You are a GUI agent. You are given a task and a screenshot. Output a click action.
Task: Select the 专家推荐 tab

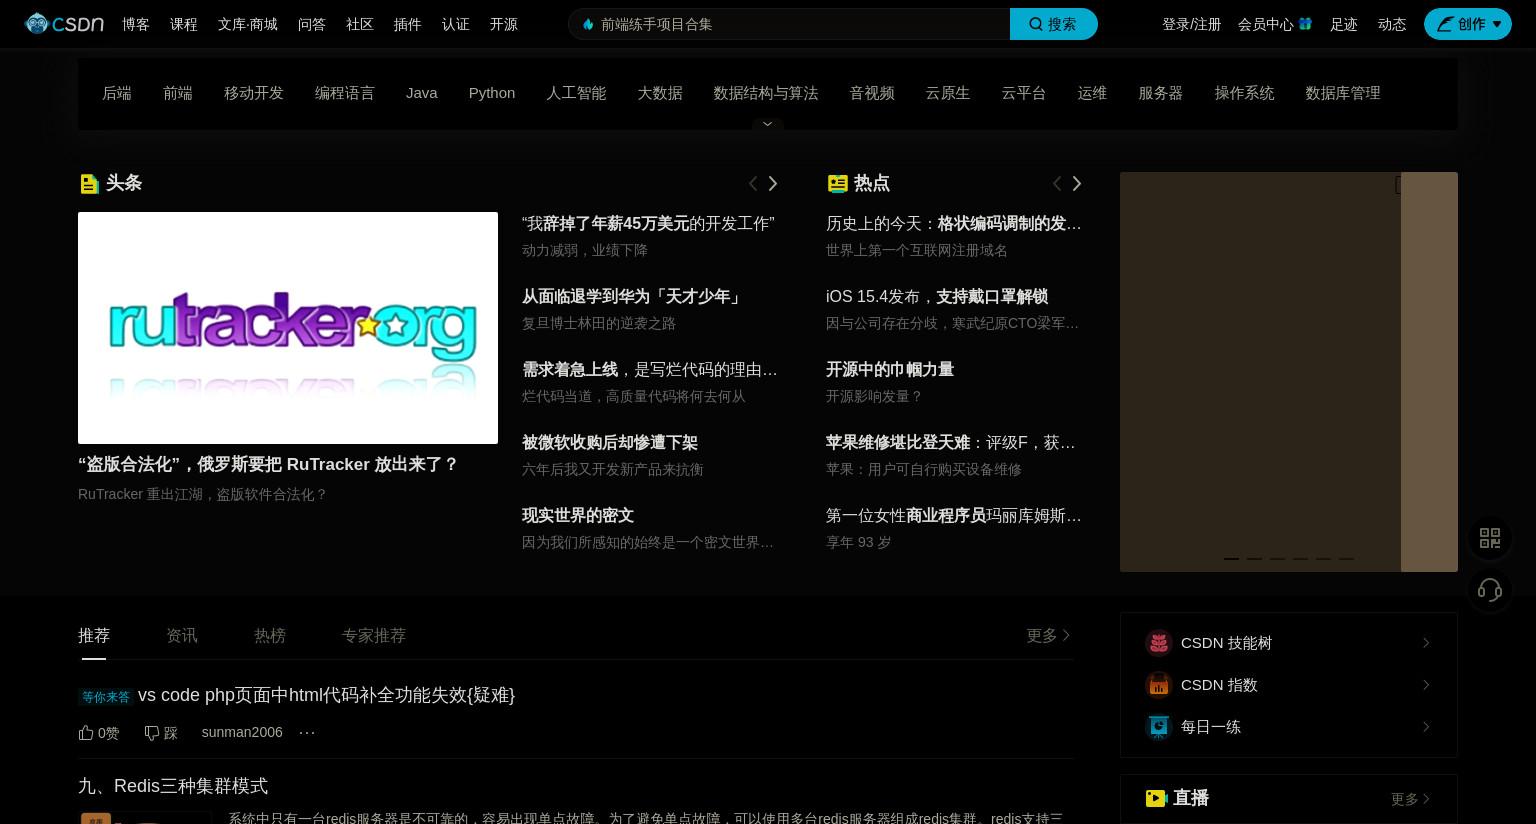374,635
